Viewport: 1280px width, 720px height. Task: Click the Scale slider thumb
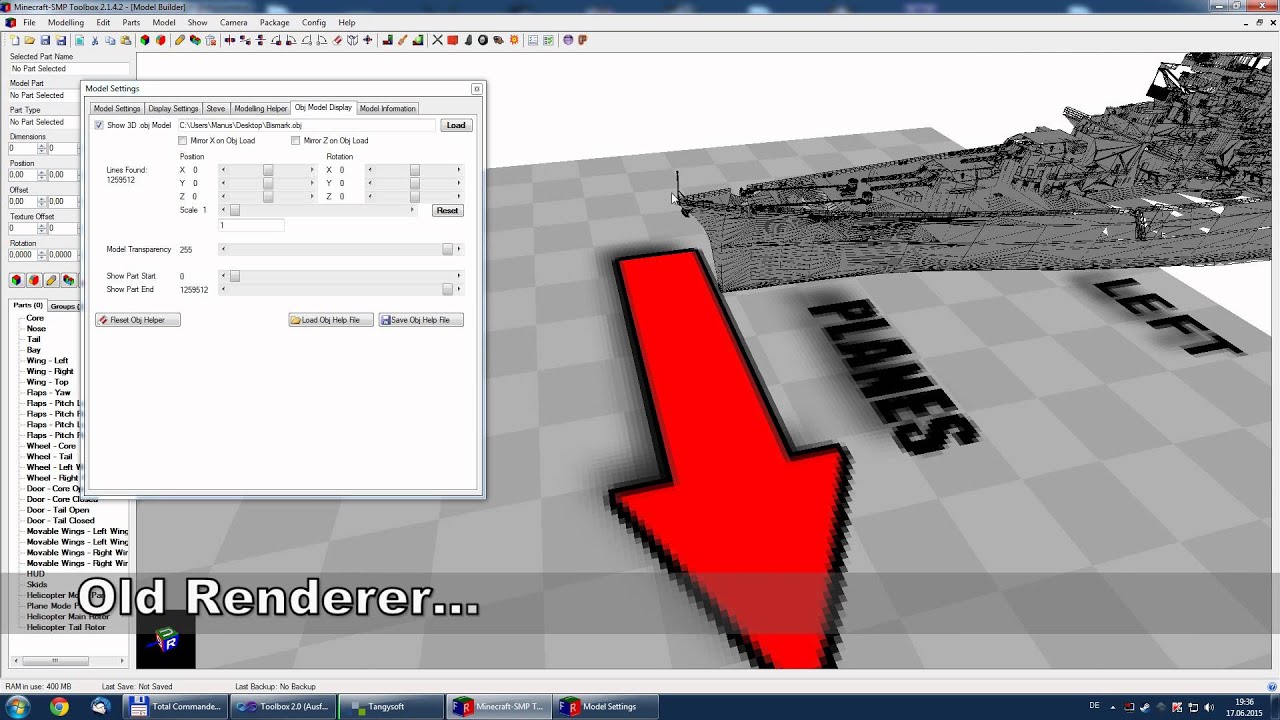point(235,210)
